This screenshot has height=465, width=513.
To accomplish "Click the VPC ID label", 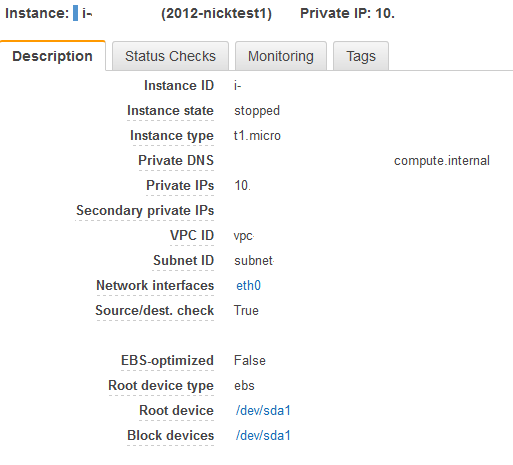I will [192, 236].
